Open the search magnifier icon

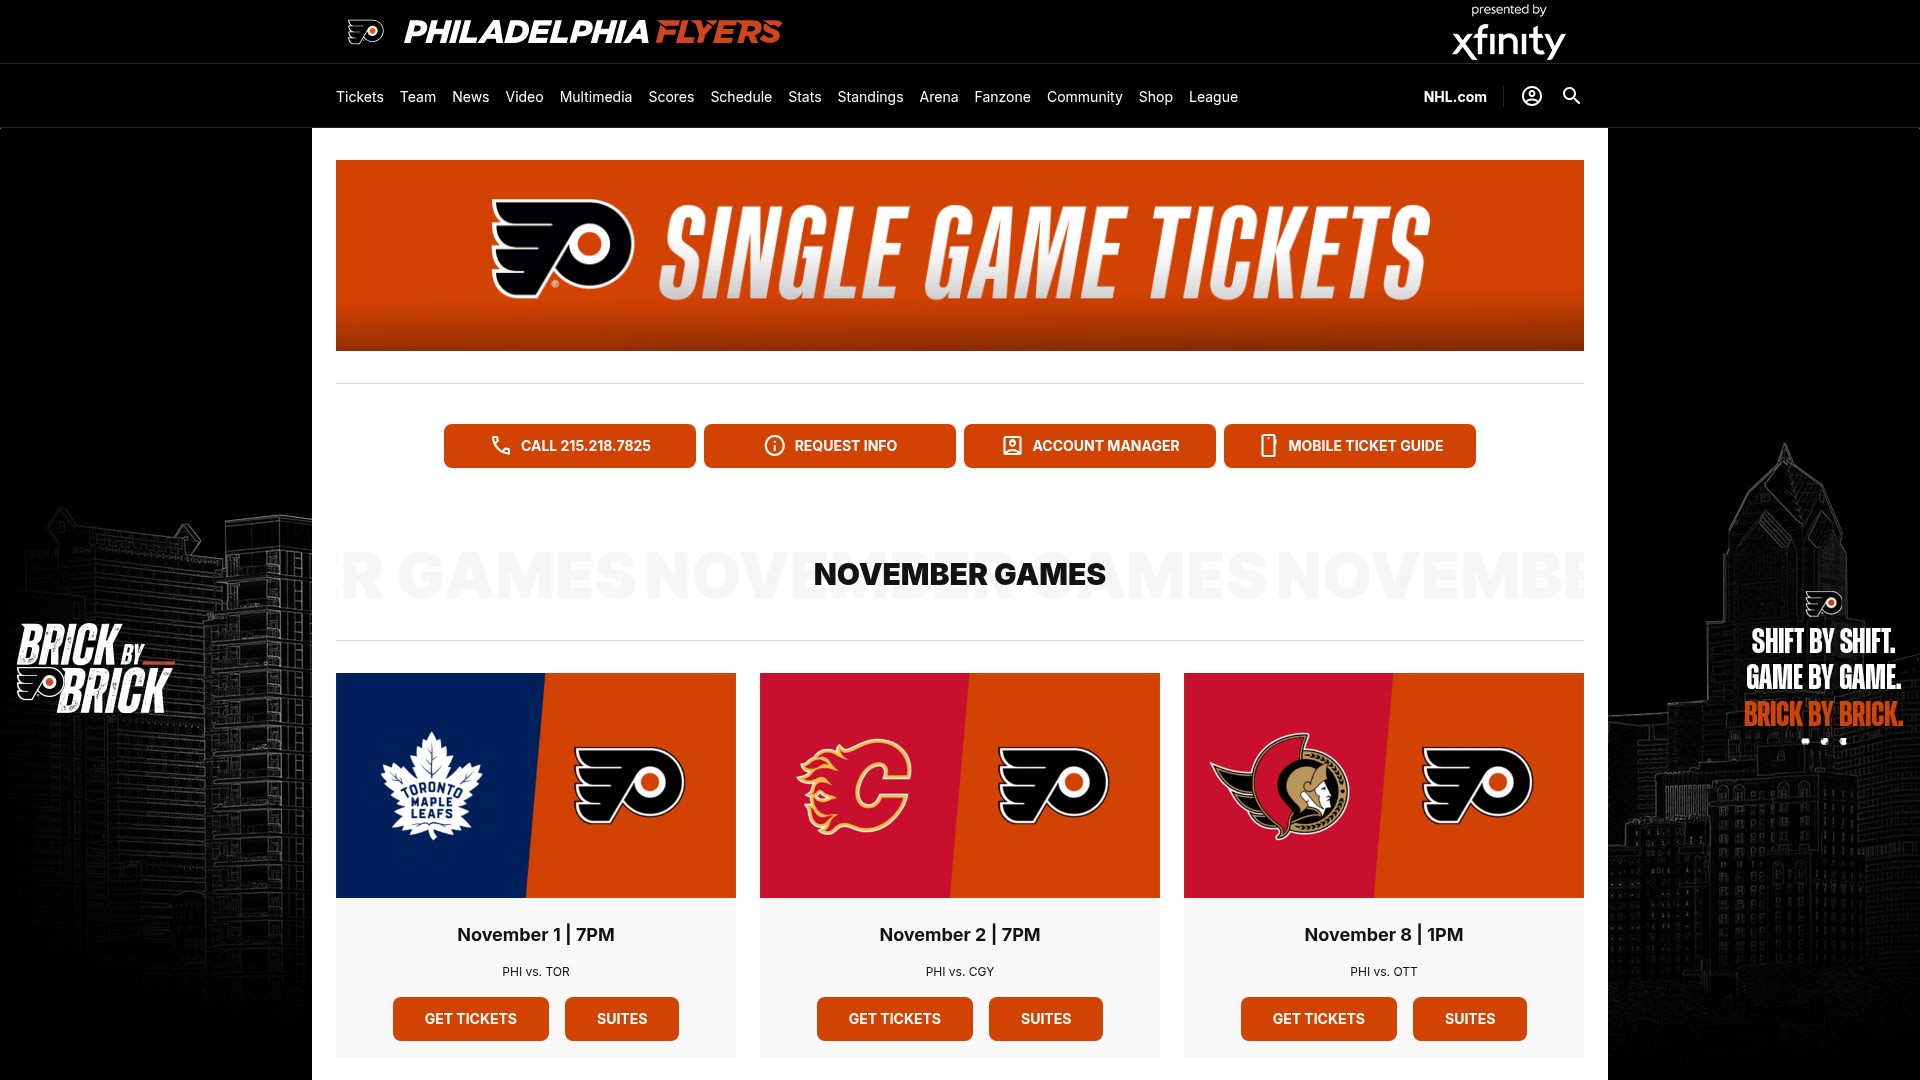click(x=1571, y=96)
